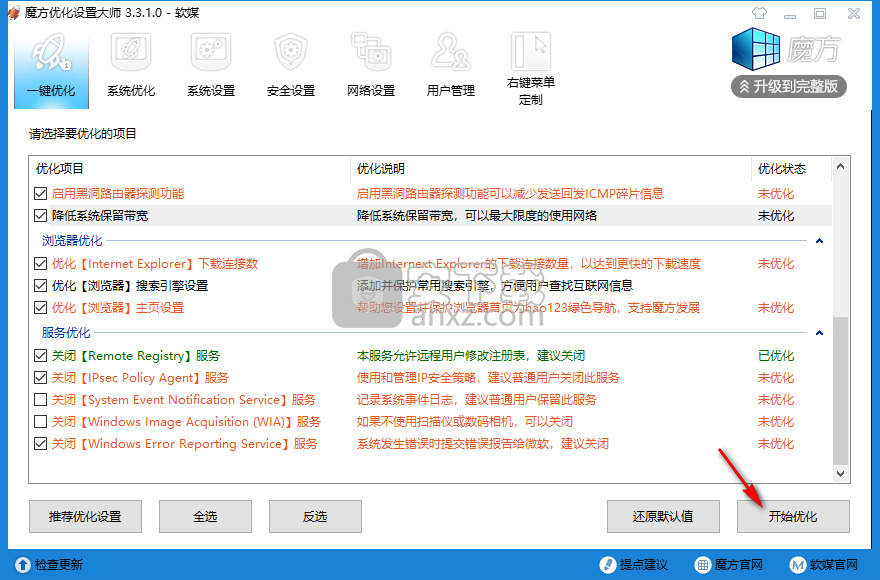Image resolution: width=880 pixels, height=580 pixels.
Task: Open the 魔方官网 link
Action: [738, 564]
